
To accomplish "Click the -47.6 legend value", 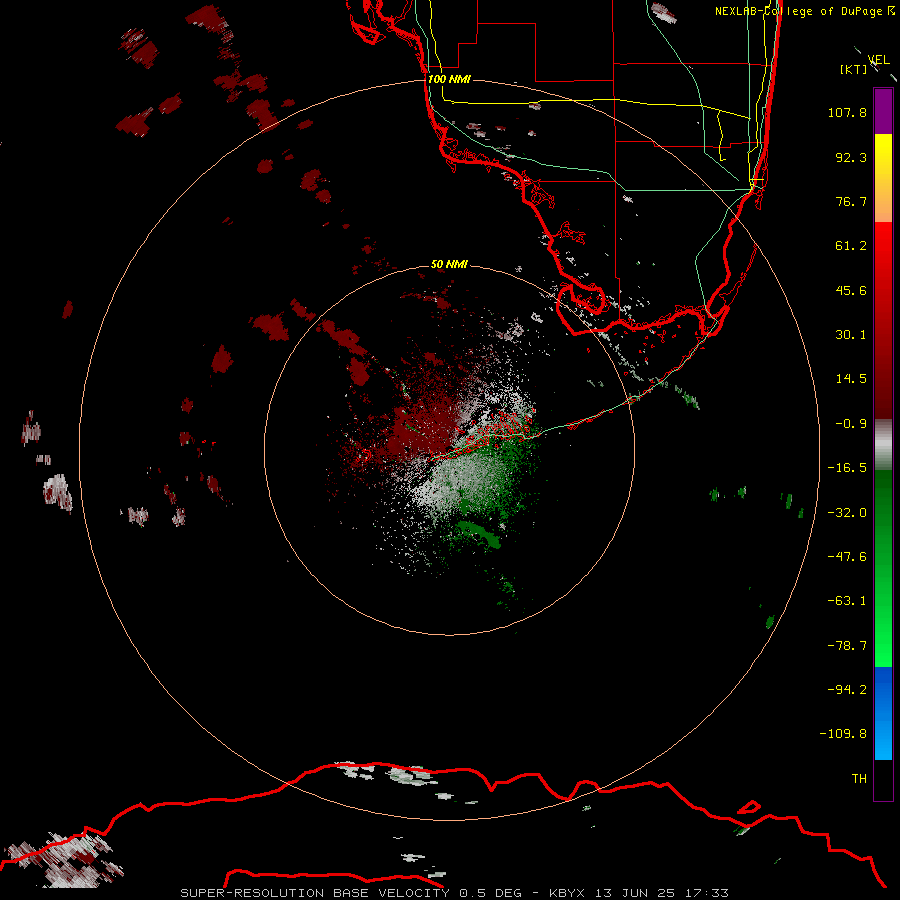I will 847,557.
